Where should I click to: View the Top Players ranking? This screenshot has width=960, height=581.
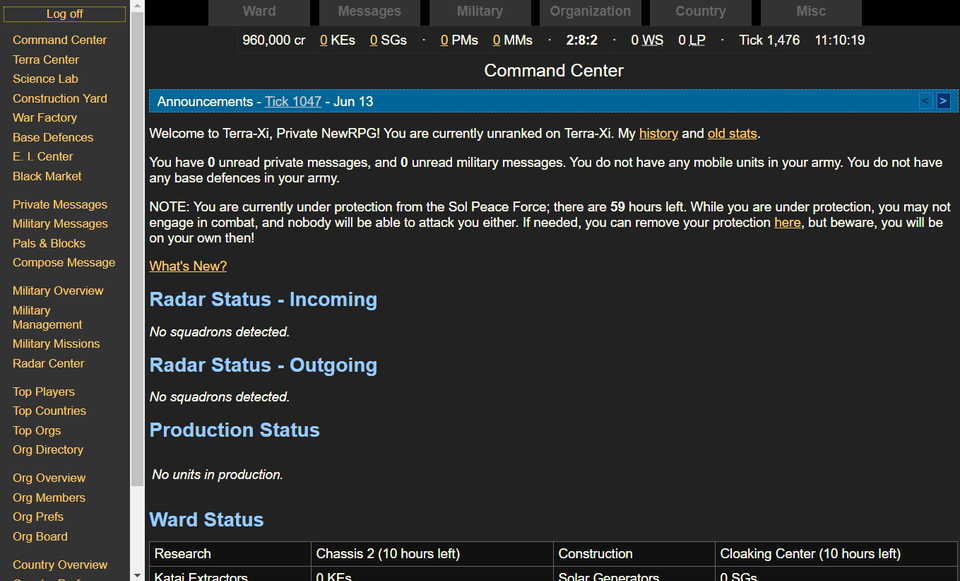[44, 392]
